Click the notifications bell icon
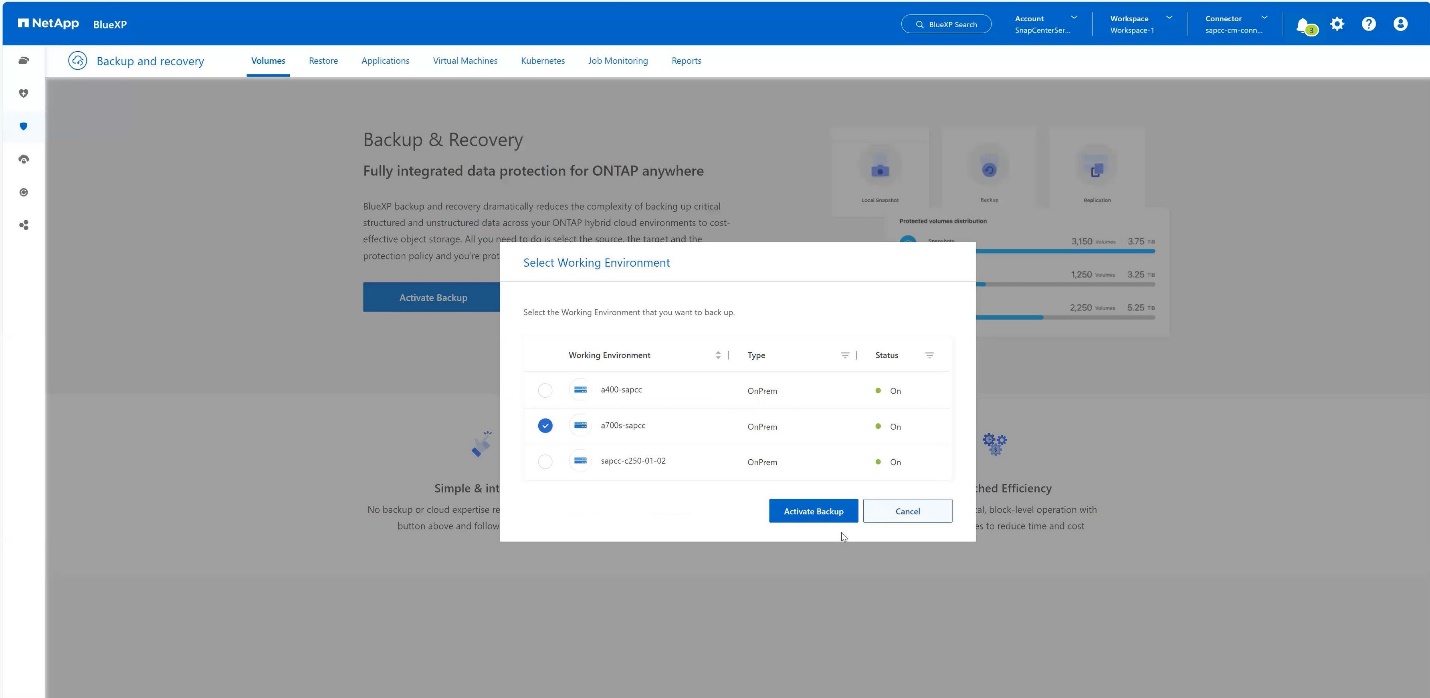This screenshot has width=1430, height=698. (x=1303, y=24)
